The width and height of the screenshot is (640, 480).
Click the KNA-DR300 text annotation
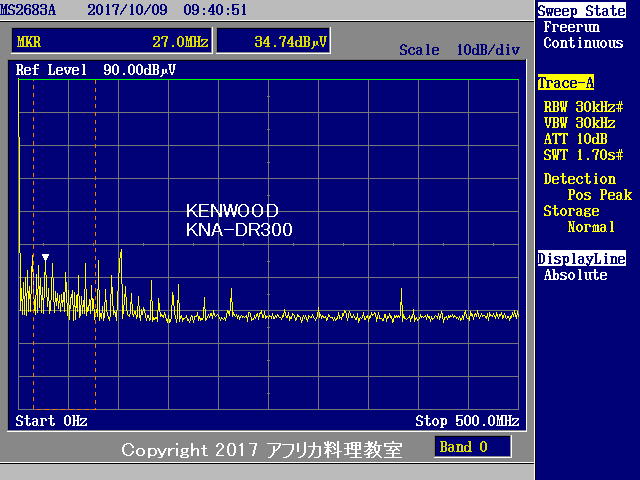coord(239,230)
